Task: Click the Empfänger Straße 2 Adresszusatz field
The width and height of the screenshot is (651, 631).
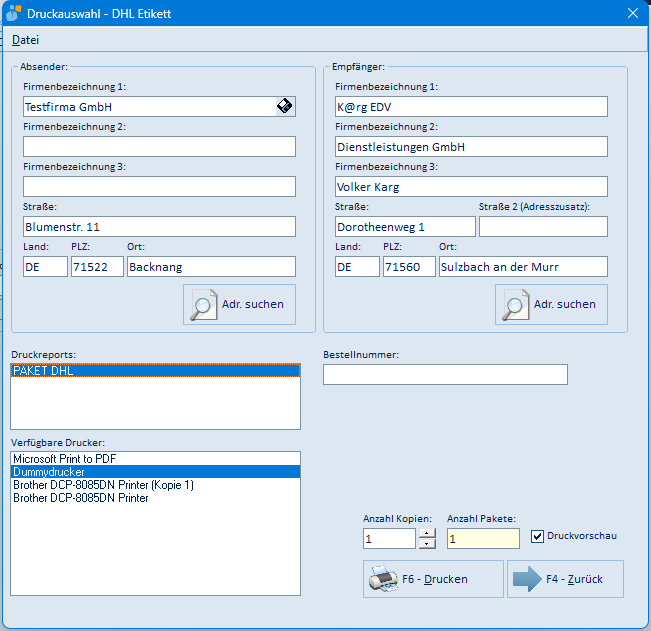Action: (x=543, y=227)
